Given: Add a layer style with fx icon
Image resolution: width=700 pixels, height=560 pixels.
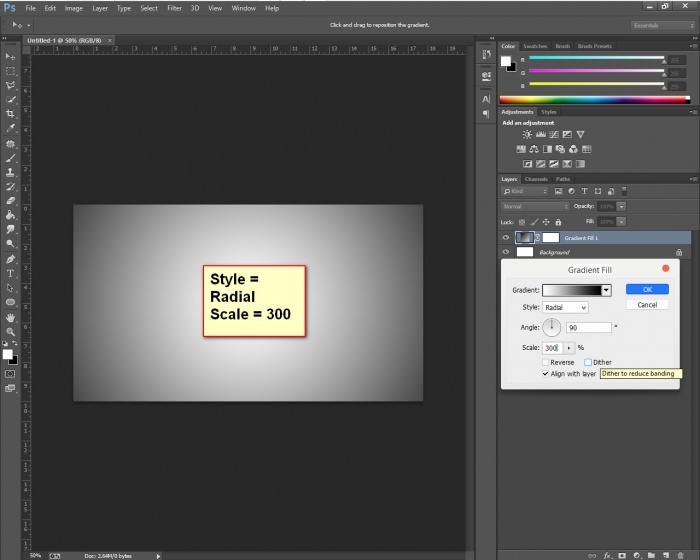Looking at the screenshot, I should (x=607, y=553).
